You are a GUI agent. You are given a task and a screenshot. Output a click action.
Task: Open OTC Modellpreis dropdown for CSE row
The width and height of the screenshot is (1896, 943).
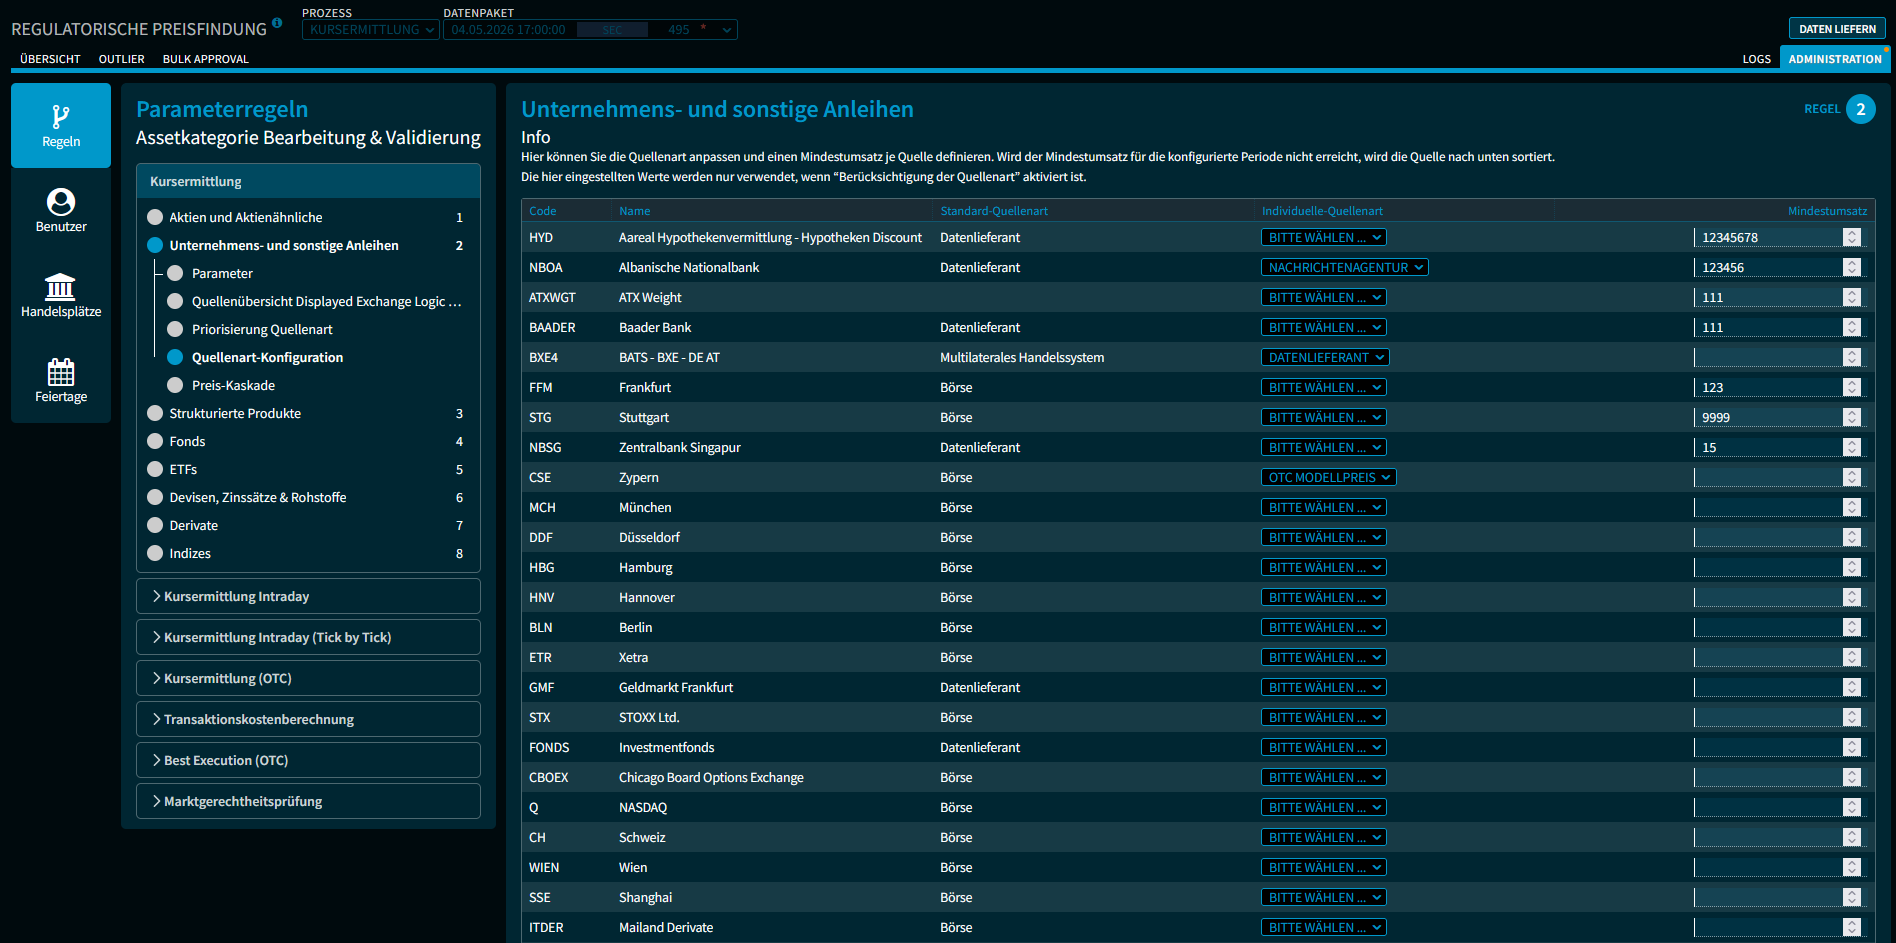coord(1329,477)
